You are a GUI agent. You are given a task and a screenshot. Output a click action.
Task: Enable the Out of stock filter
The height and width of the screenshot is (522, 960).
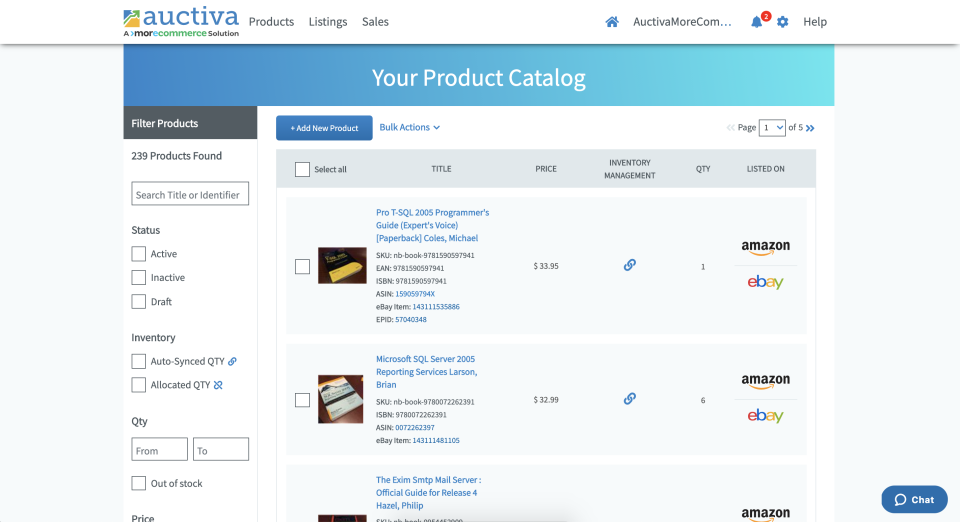[139, 484]
